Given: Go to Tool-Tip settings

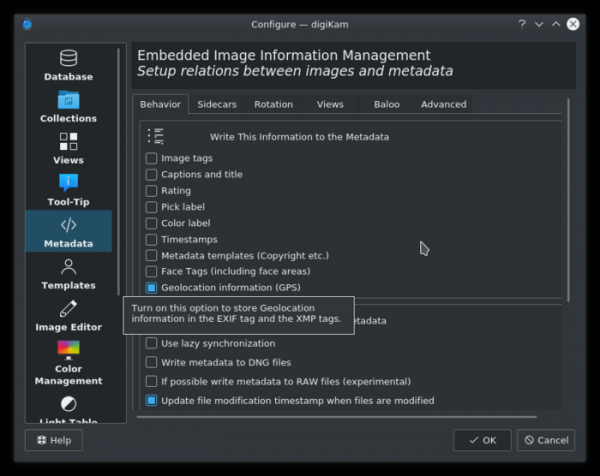Looking at the screenshot, I should (x=68, y=190).
